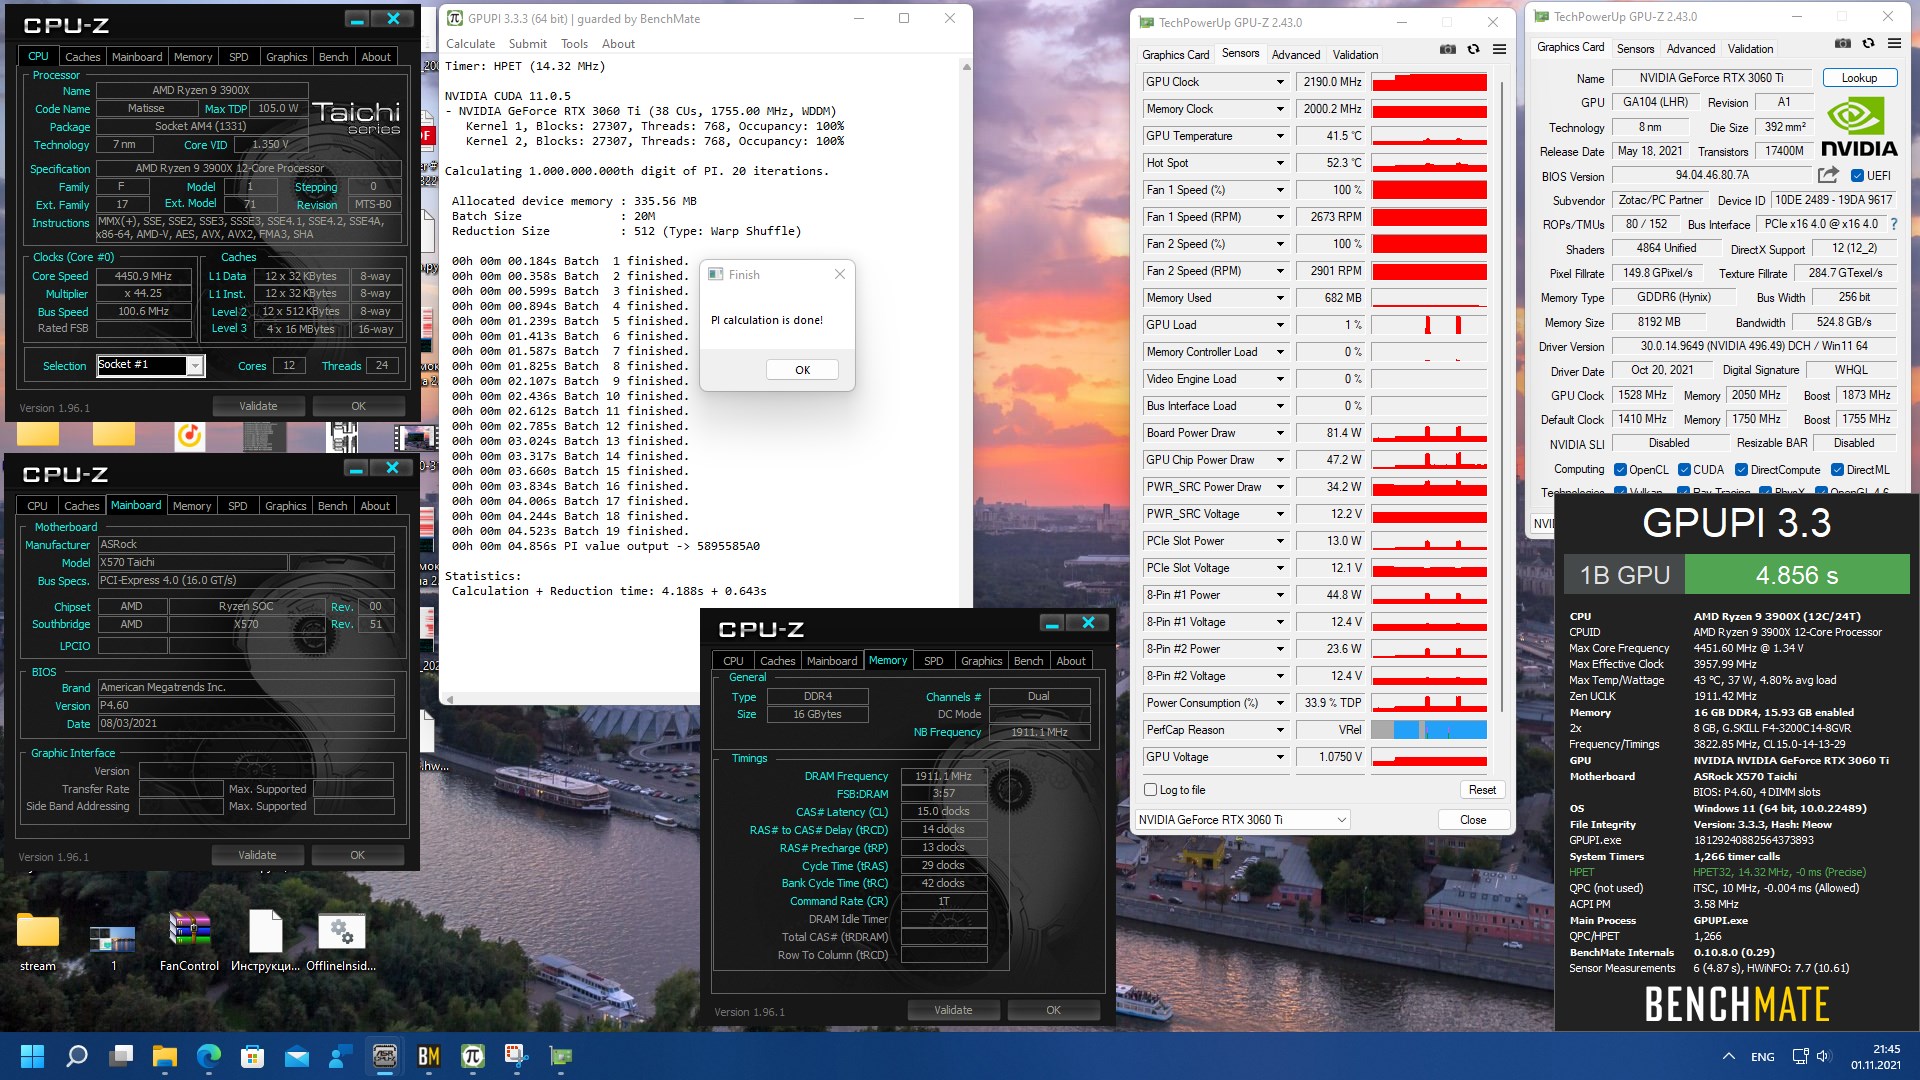Toggle CUDA computing checkbox
The width and height of the screenshot is (1920, 1080).
tap(1684, 470)
